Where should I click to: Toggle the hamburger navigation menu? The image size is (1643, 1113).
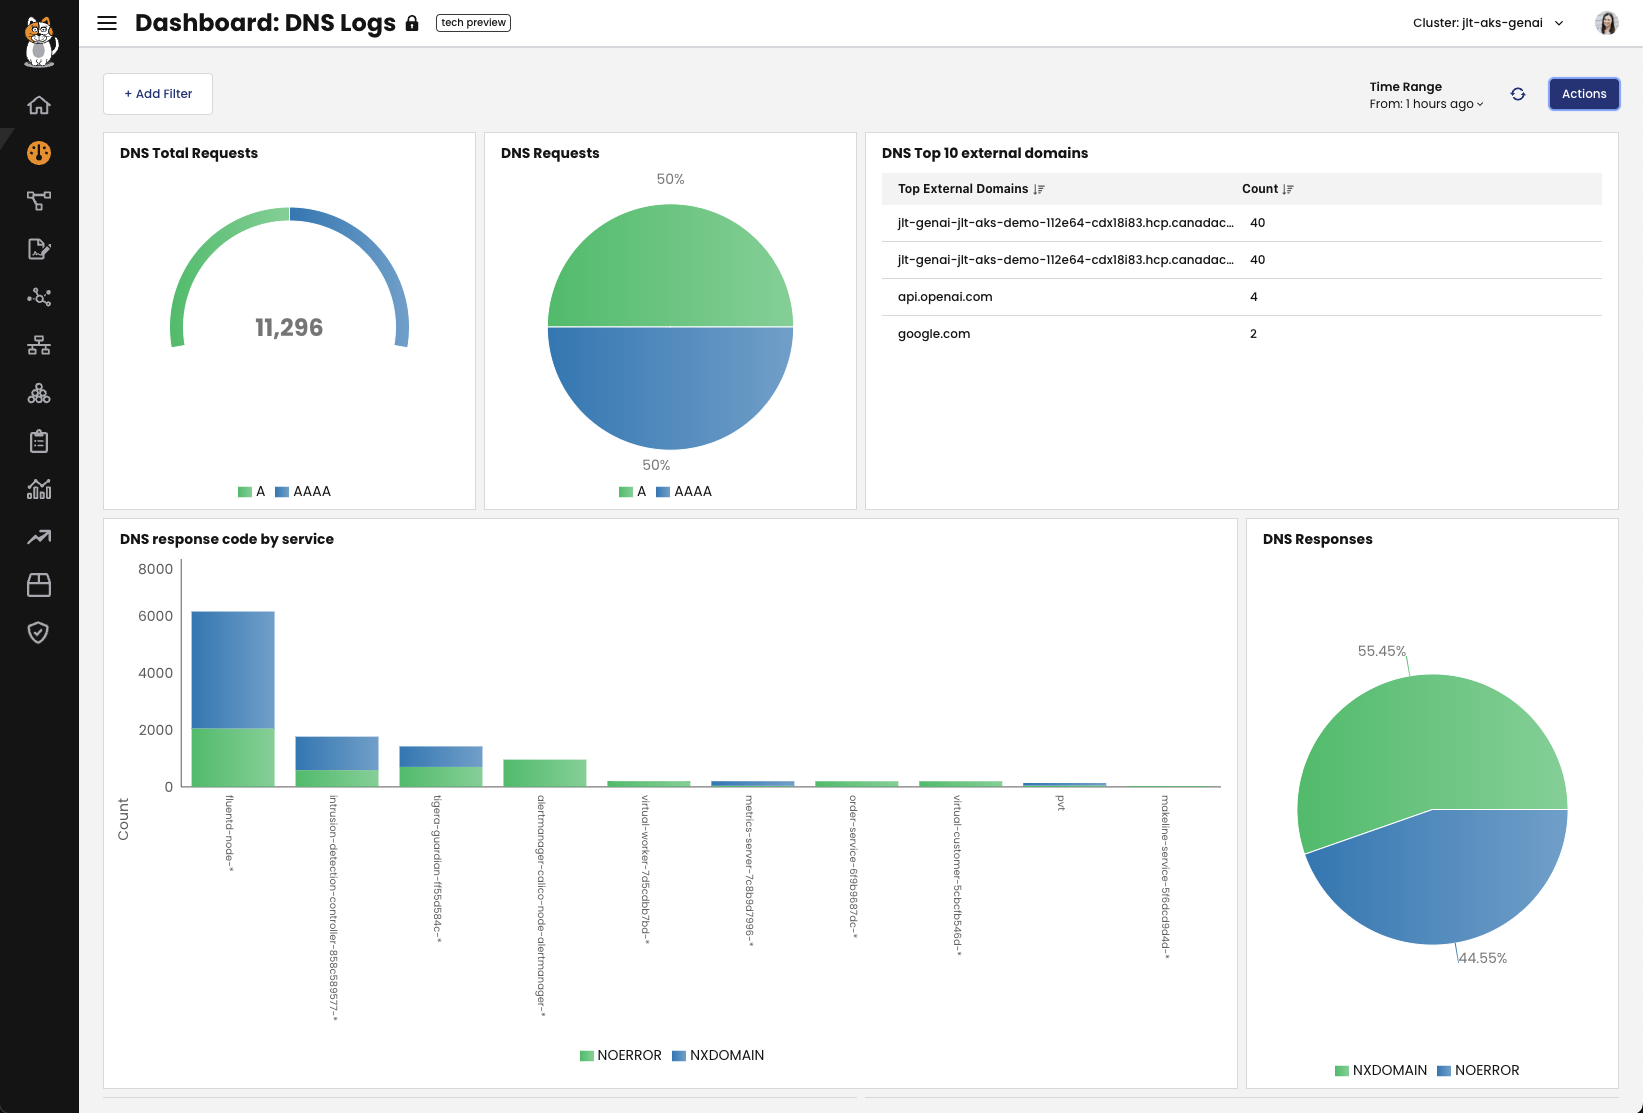click(x=107, y=23)
